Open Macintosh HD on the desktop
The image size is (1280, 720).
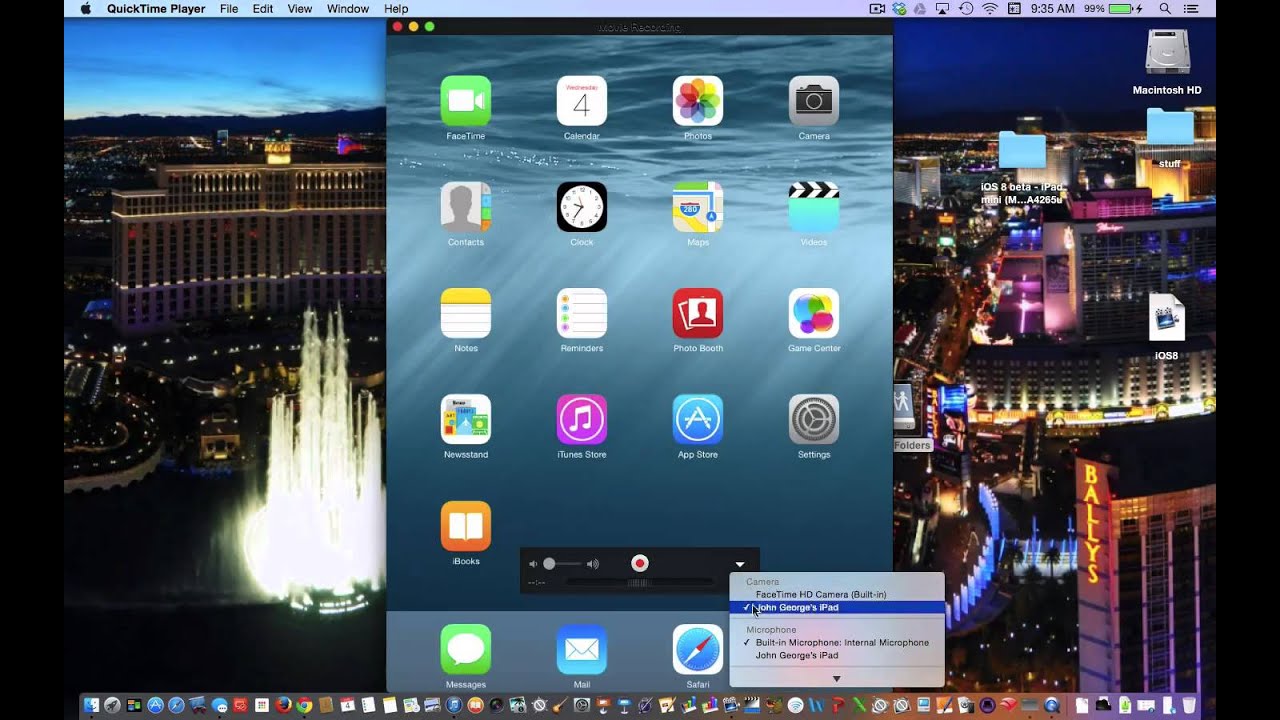click(1167, 52)
